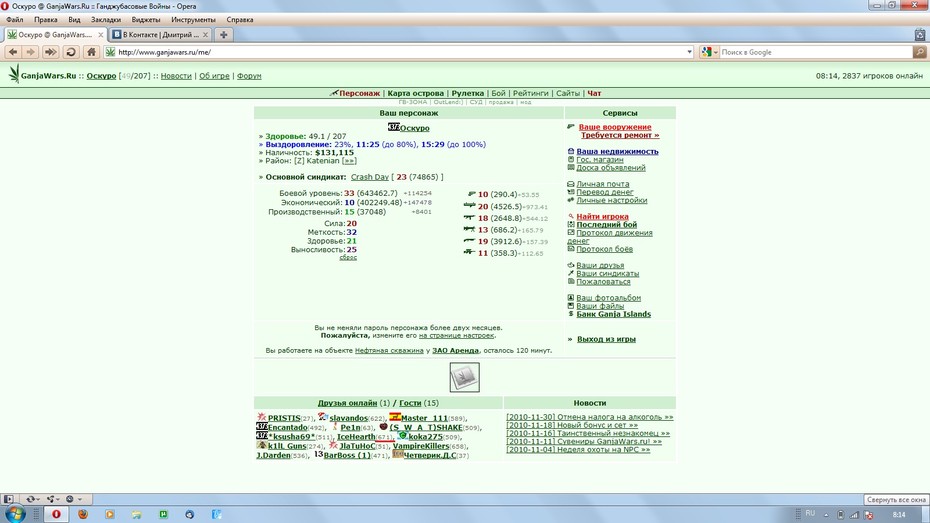Screen dimensions: 930x523
Task: Open the Home page icon
Action: 91,52
